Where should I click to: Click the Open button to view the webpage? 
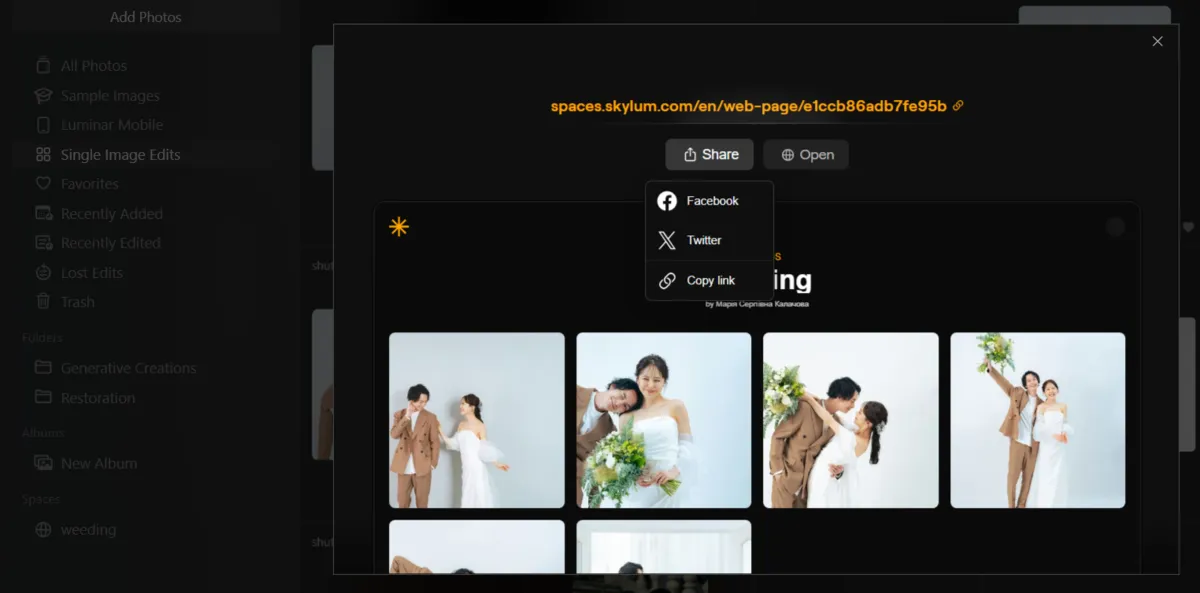[x=806, y=154]
